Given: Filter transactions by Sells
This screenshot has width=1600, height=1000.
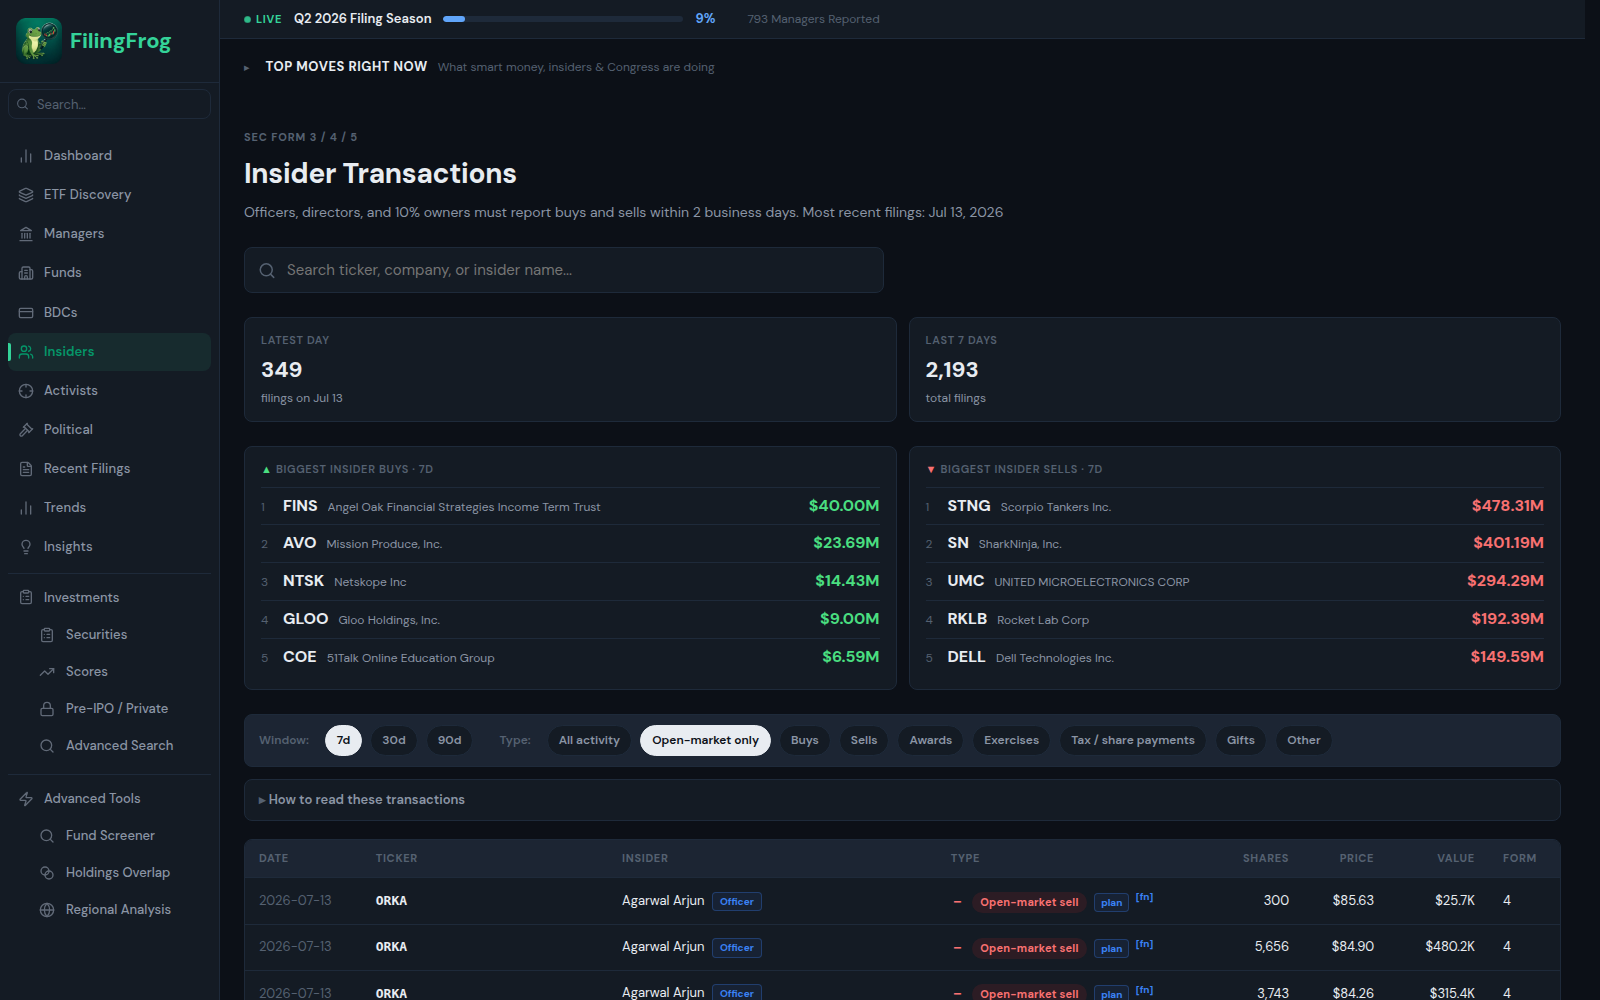Looking at the screenshot, I should (864, 740).
